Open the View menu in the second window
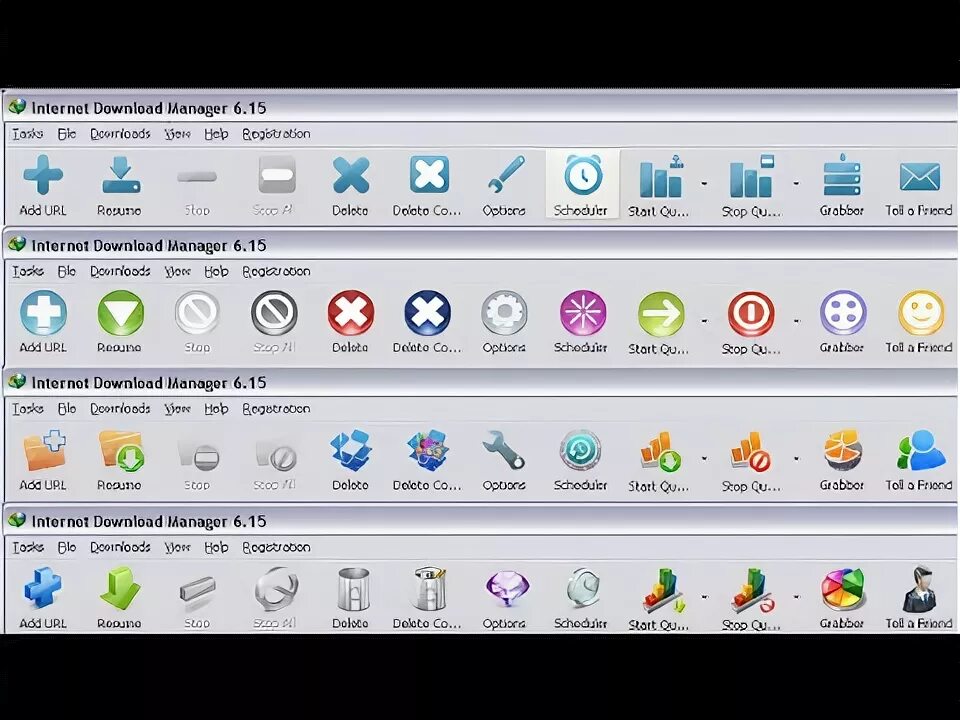The height and width of the screenshot is (720, 960). click(x=178, y=271)
